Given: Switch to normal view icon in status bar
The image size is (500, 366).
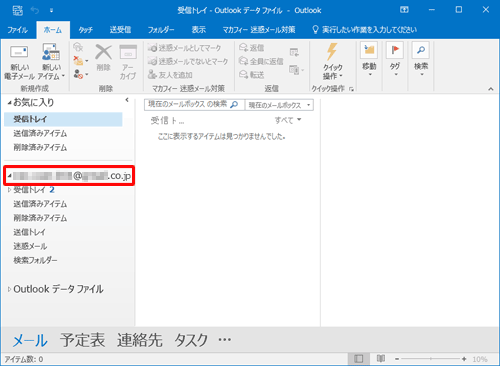Looking at the screenshot, I should pos(359,359).
